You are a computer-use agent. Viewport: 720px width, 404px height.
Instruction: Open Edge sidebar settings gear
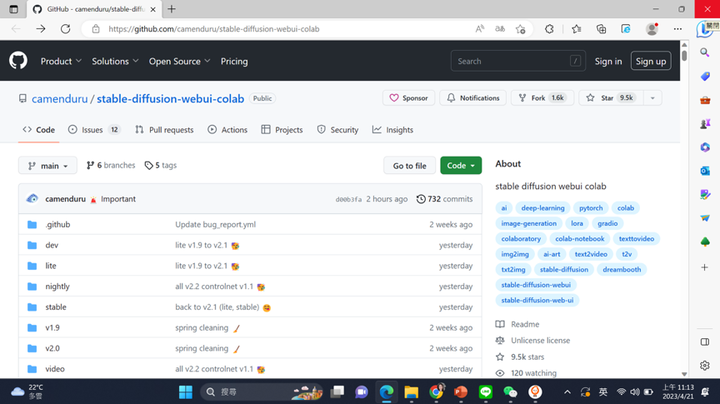pos(705,365)
